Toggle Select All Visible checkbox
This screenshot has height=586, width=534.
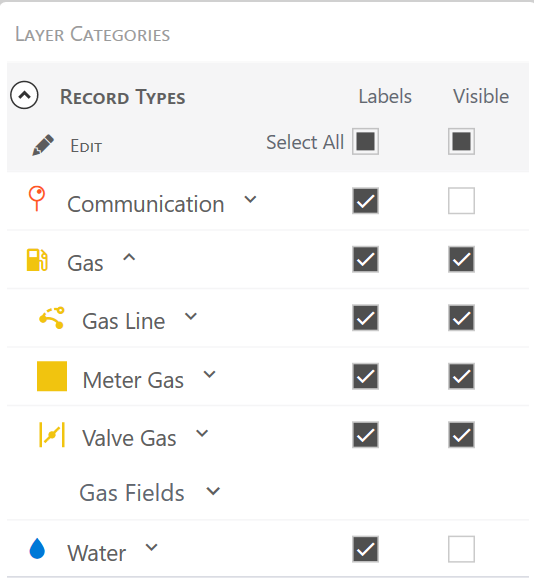pos(462,141)
